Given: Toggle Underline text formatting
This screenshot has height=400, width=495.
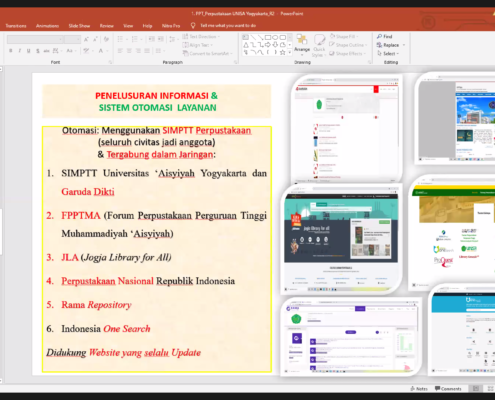Looking at the screenshot, I should [29, 51].
